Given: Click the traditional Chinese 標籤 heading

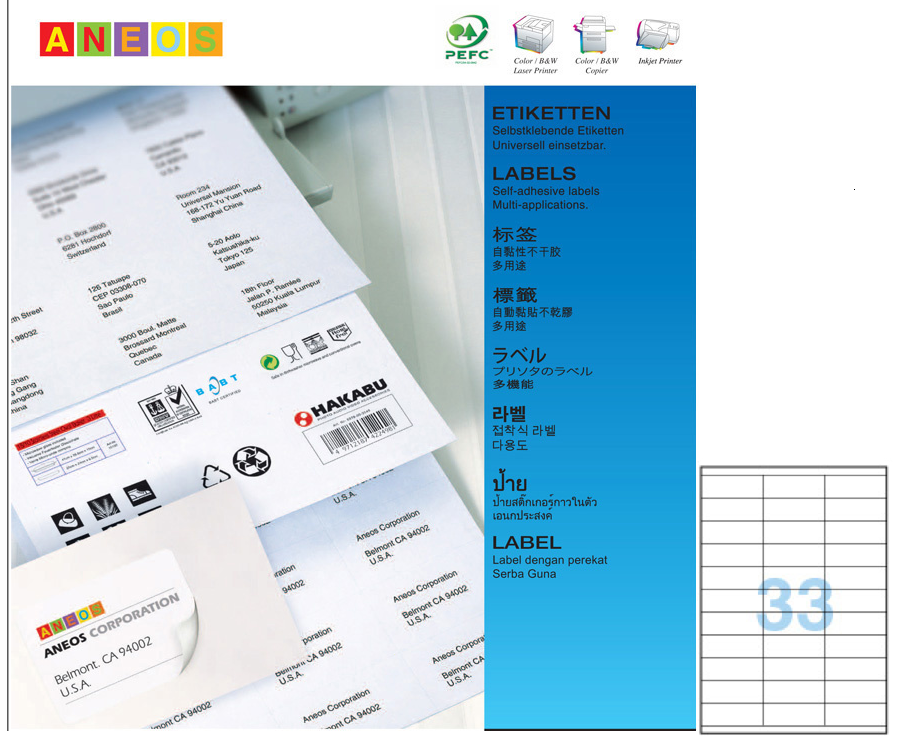Looking at the screenshot, I should pyautogui.click(x=514, y=295).
